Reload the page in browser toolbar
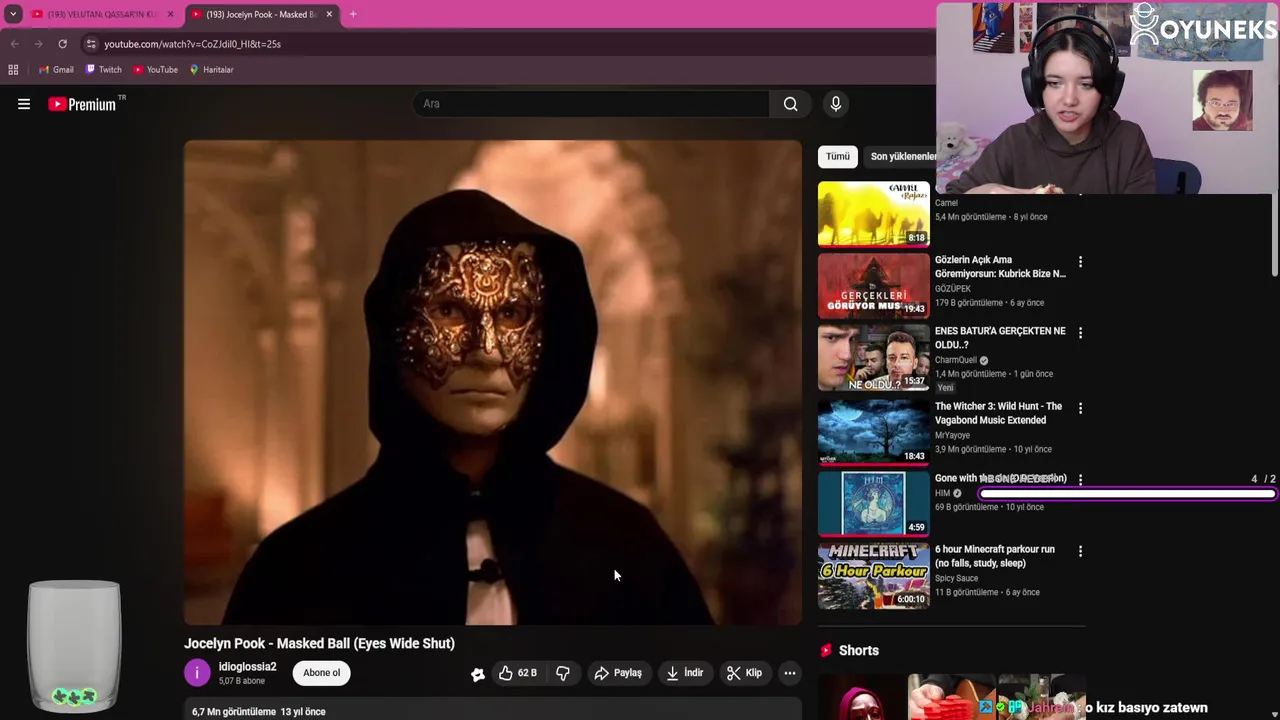The width and height of the screenshot is (1280, 720). coord(62,44)
